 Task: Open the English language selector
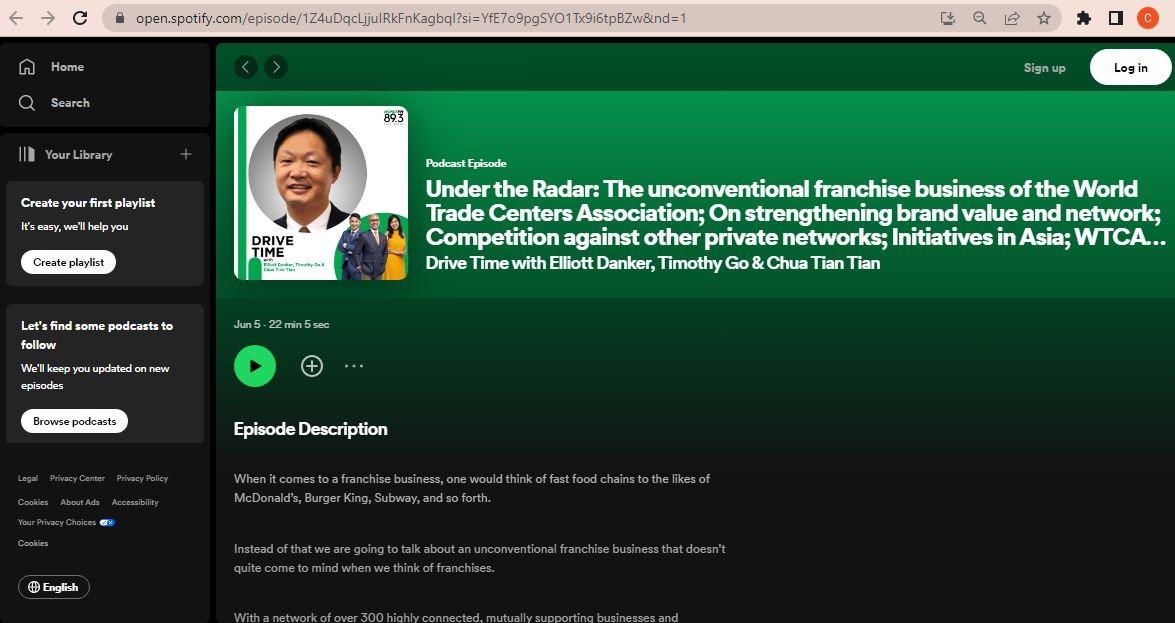[x=54, y=587]
